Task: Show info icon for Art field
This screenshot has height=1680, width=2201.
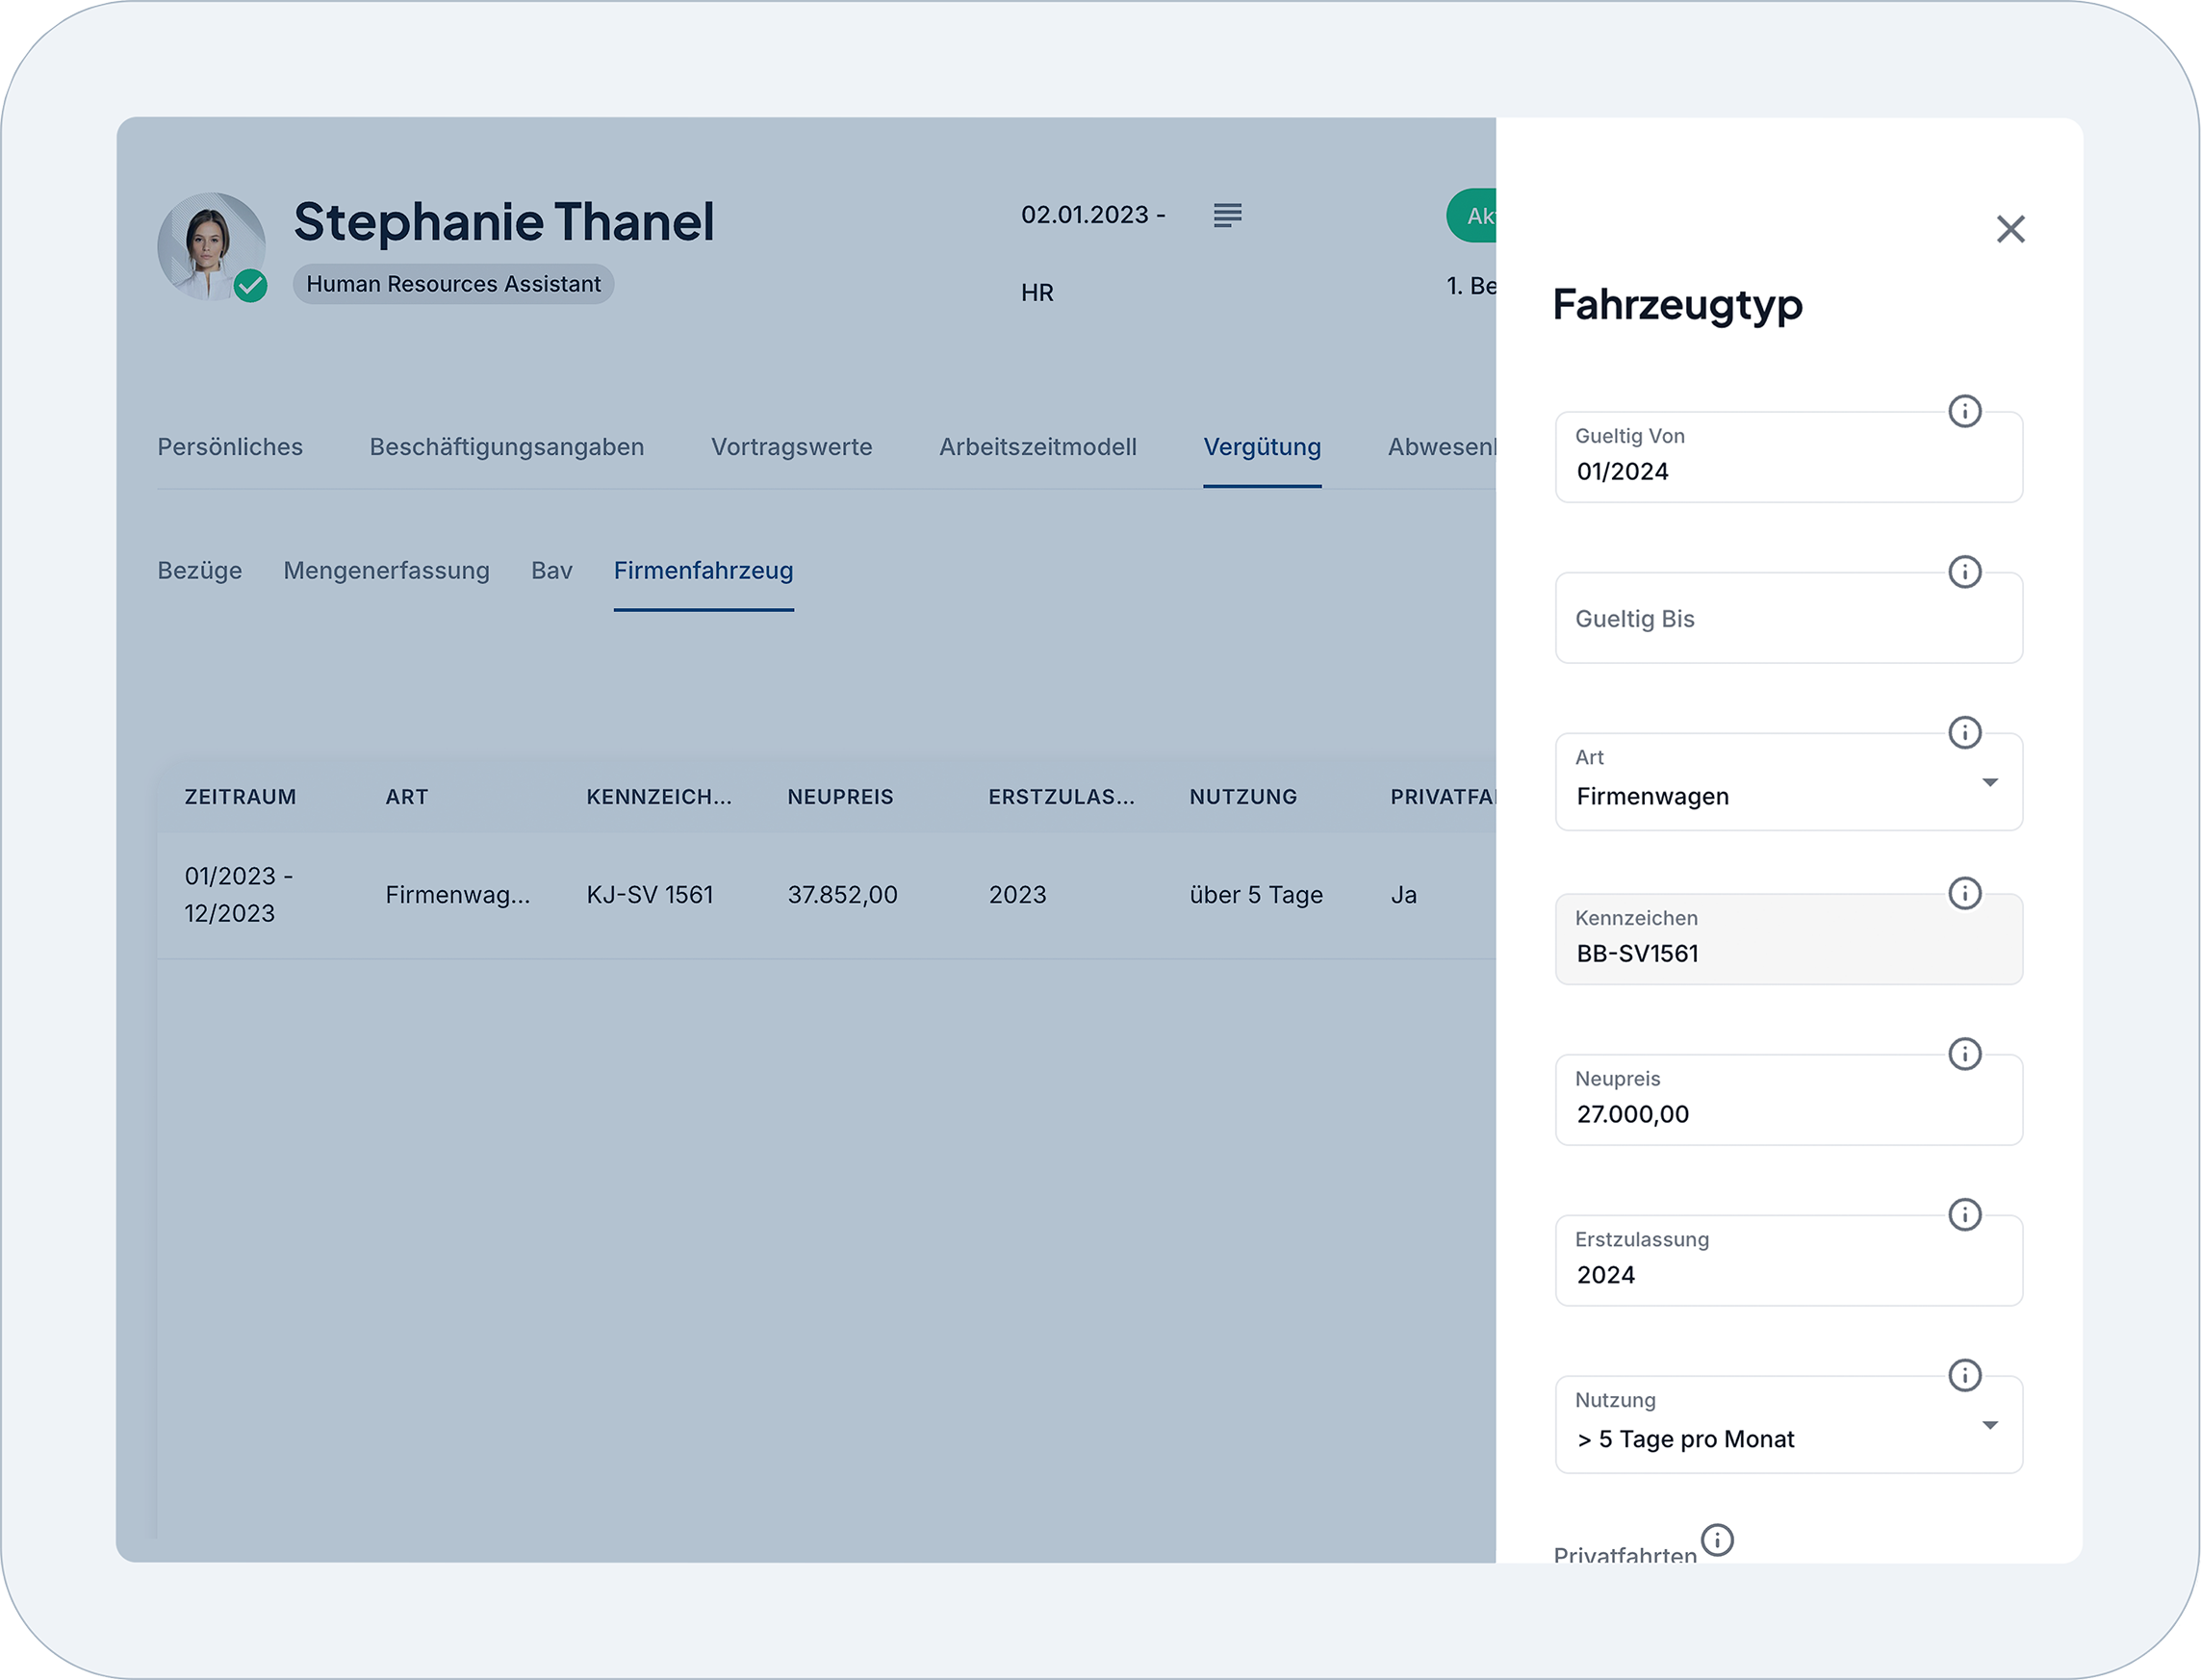Action: click(1964, 732)
